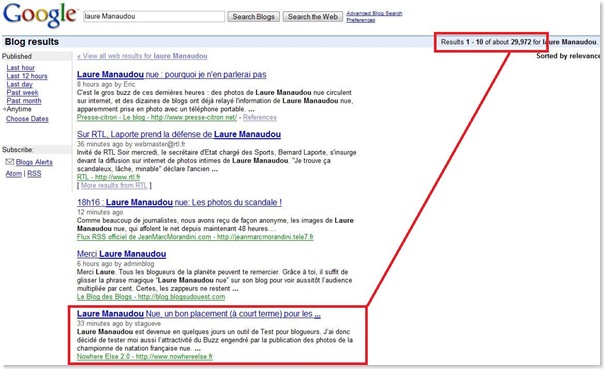604x369 pixels.
Task: Open the 'Merci Laure Manaudou' result
Action: pos(121,254)
